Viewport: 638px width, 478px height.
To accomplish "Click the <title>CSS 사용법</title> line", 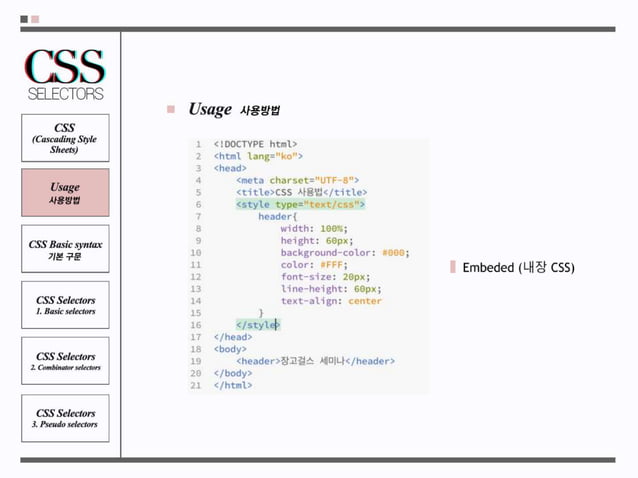I will click(302, 192).
